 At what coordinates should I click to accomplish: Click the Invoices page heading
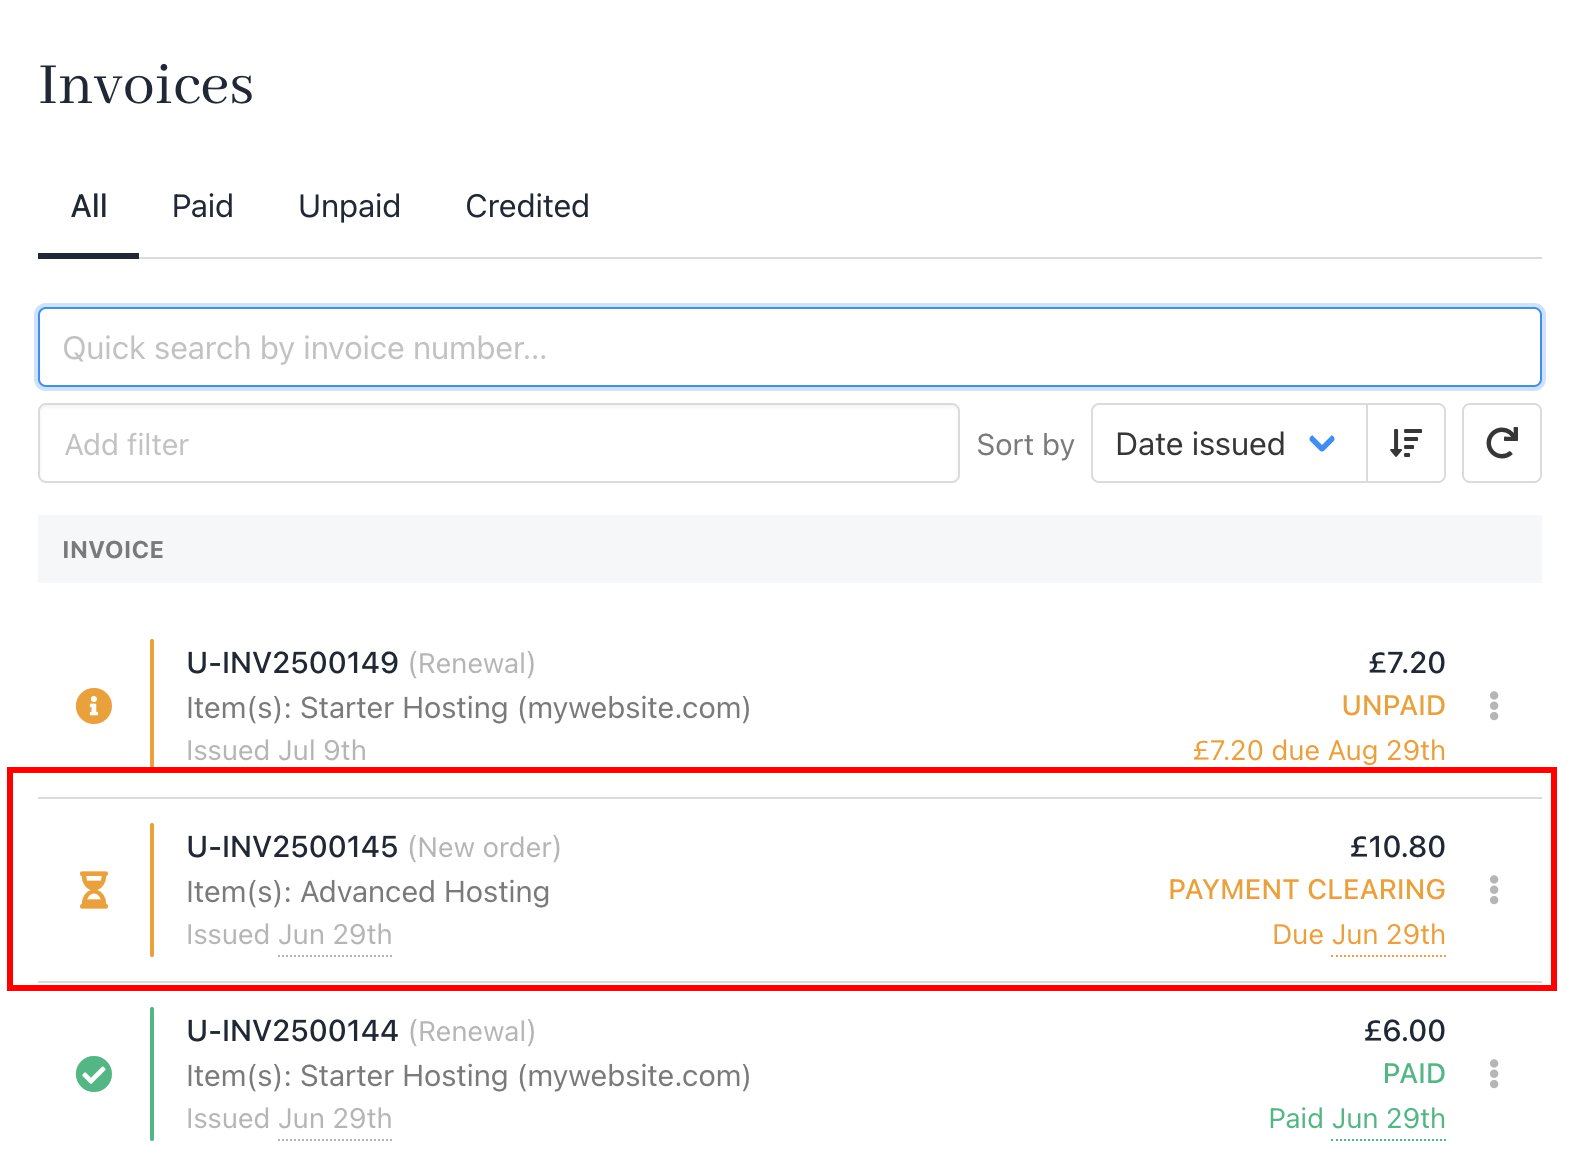[146, 84]
